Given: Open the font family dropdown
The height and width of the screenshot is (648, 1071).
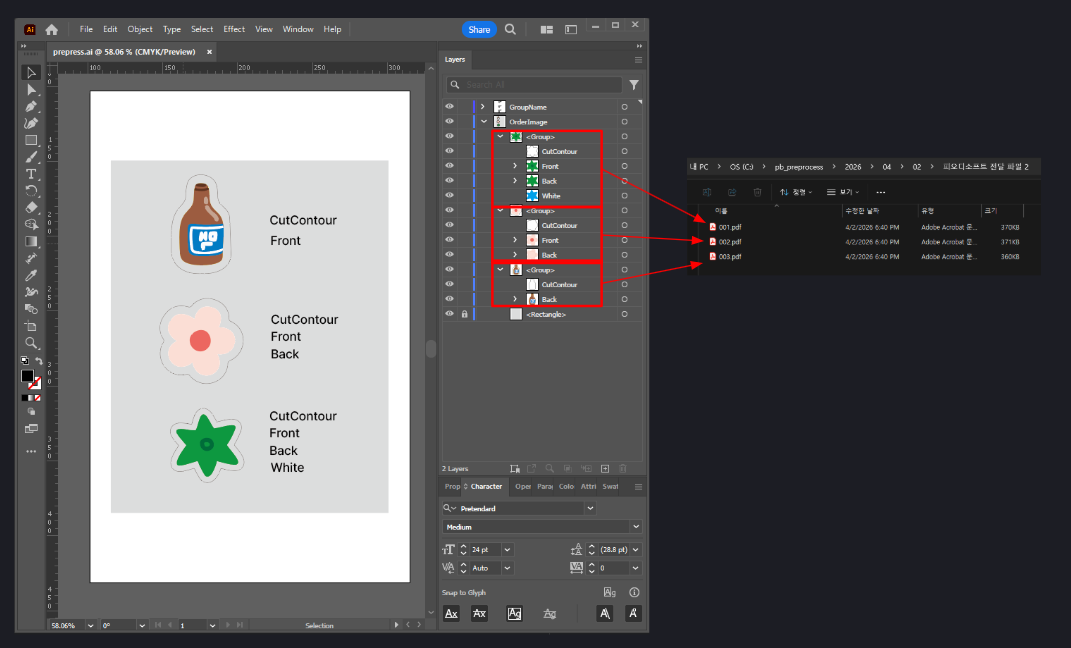Looking at the screenshot, I should point(590,508).
